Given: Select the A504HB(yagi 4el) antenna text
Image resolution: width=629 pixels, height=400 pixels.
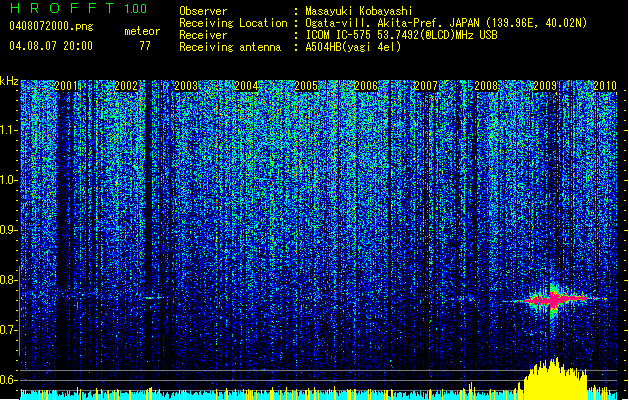Looking at the screenshot, I should pos(353,47).
